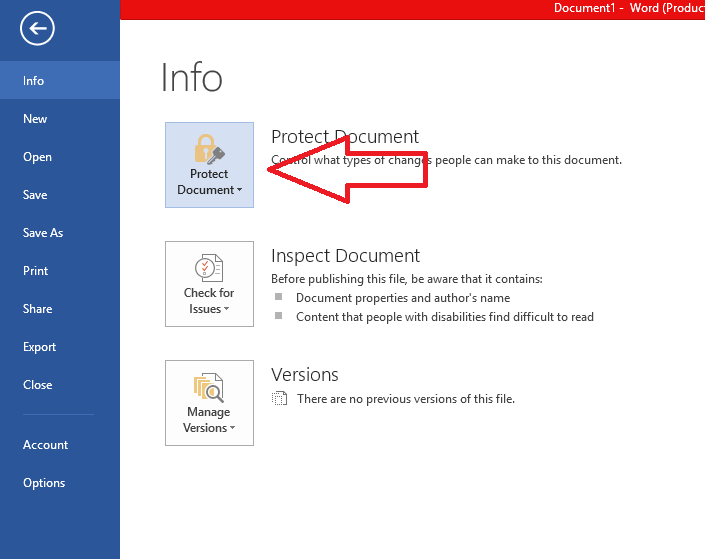This screenshot has height=559, width=705.
Task: Go to the Print page
Action: click(x=60, y=271)
